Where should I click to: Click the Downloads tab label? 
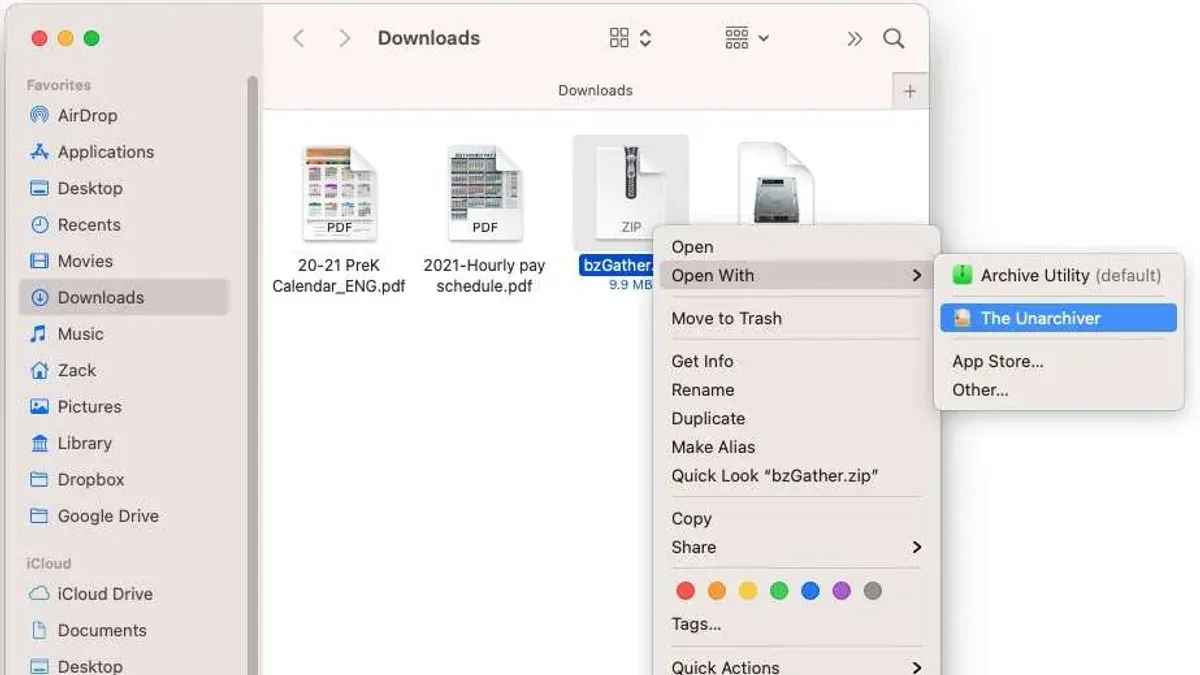point(595,90)
